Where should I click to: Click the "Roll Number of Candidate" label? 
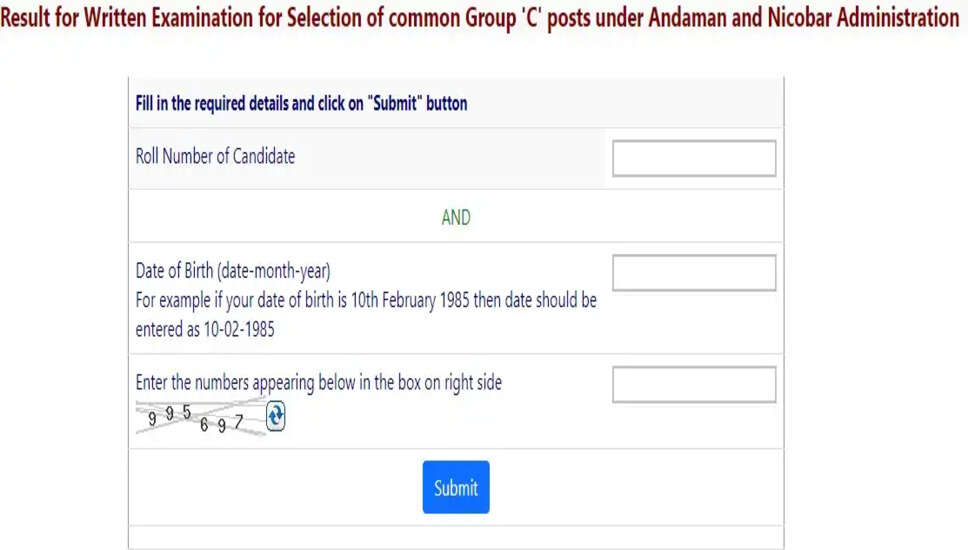[215, 157]
